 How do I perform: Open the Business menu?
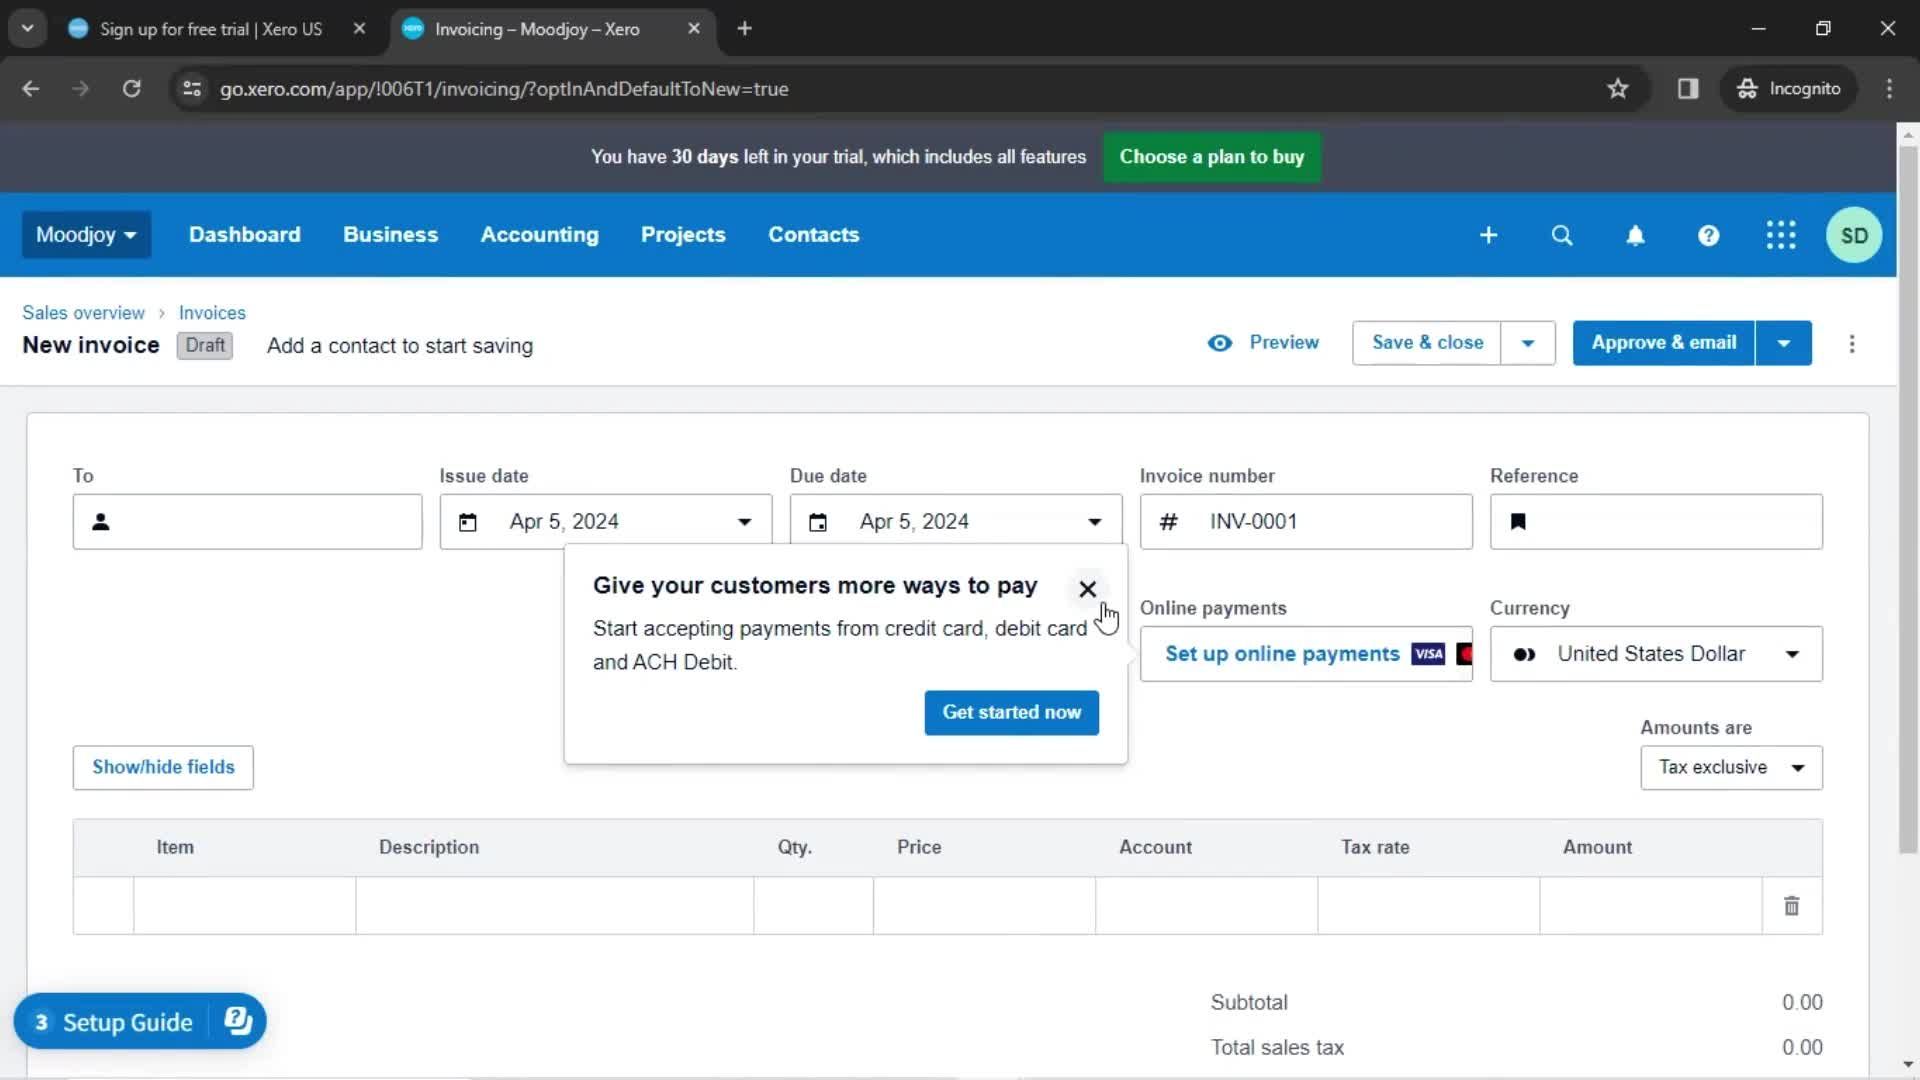tap(390, 235)
